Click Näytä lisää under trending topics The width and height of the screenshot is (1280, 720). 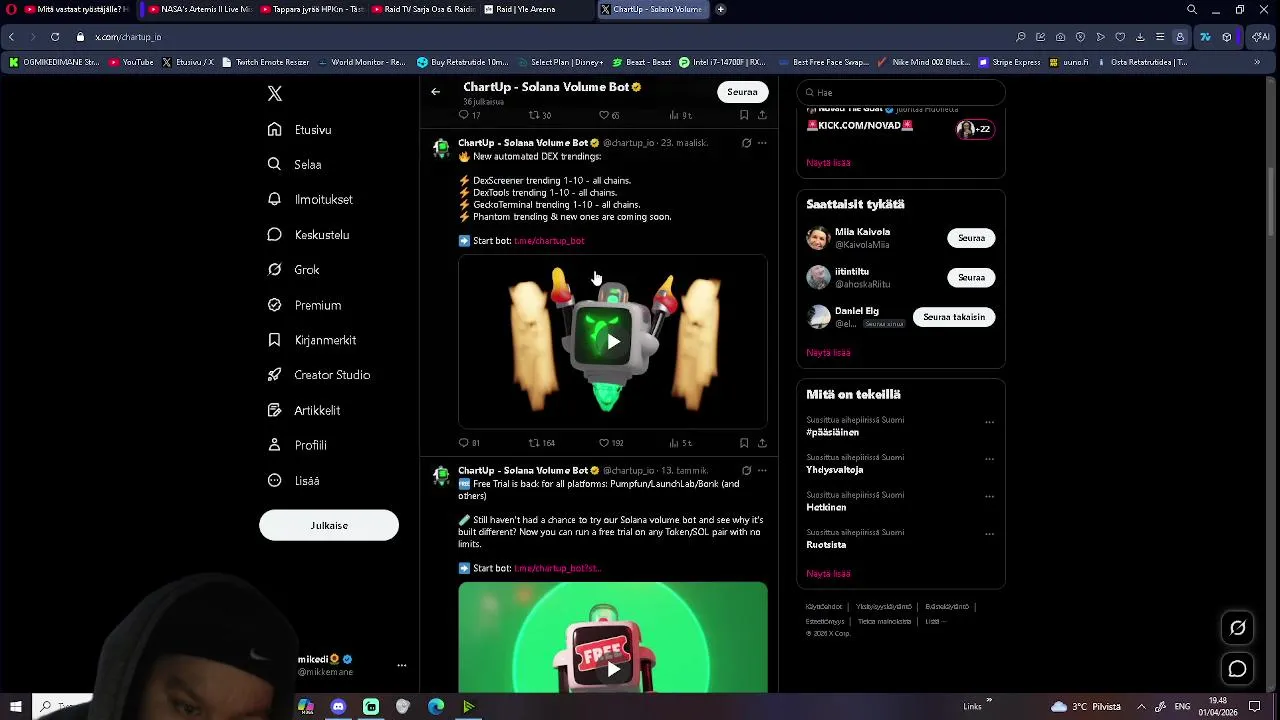(828, 574)
